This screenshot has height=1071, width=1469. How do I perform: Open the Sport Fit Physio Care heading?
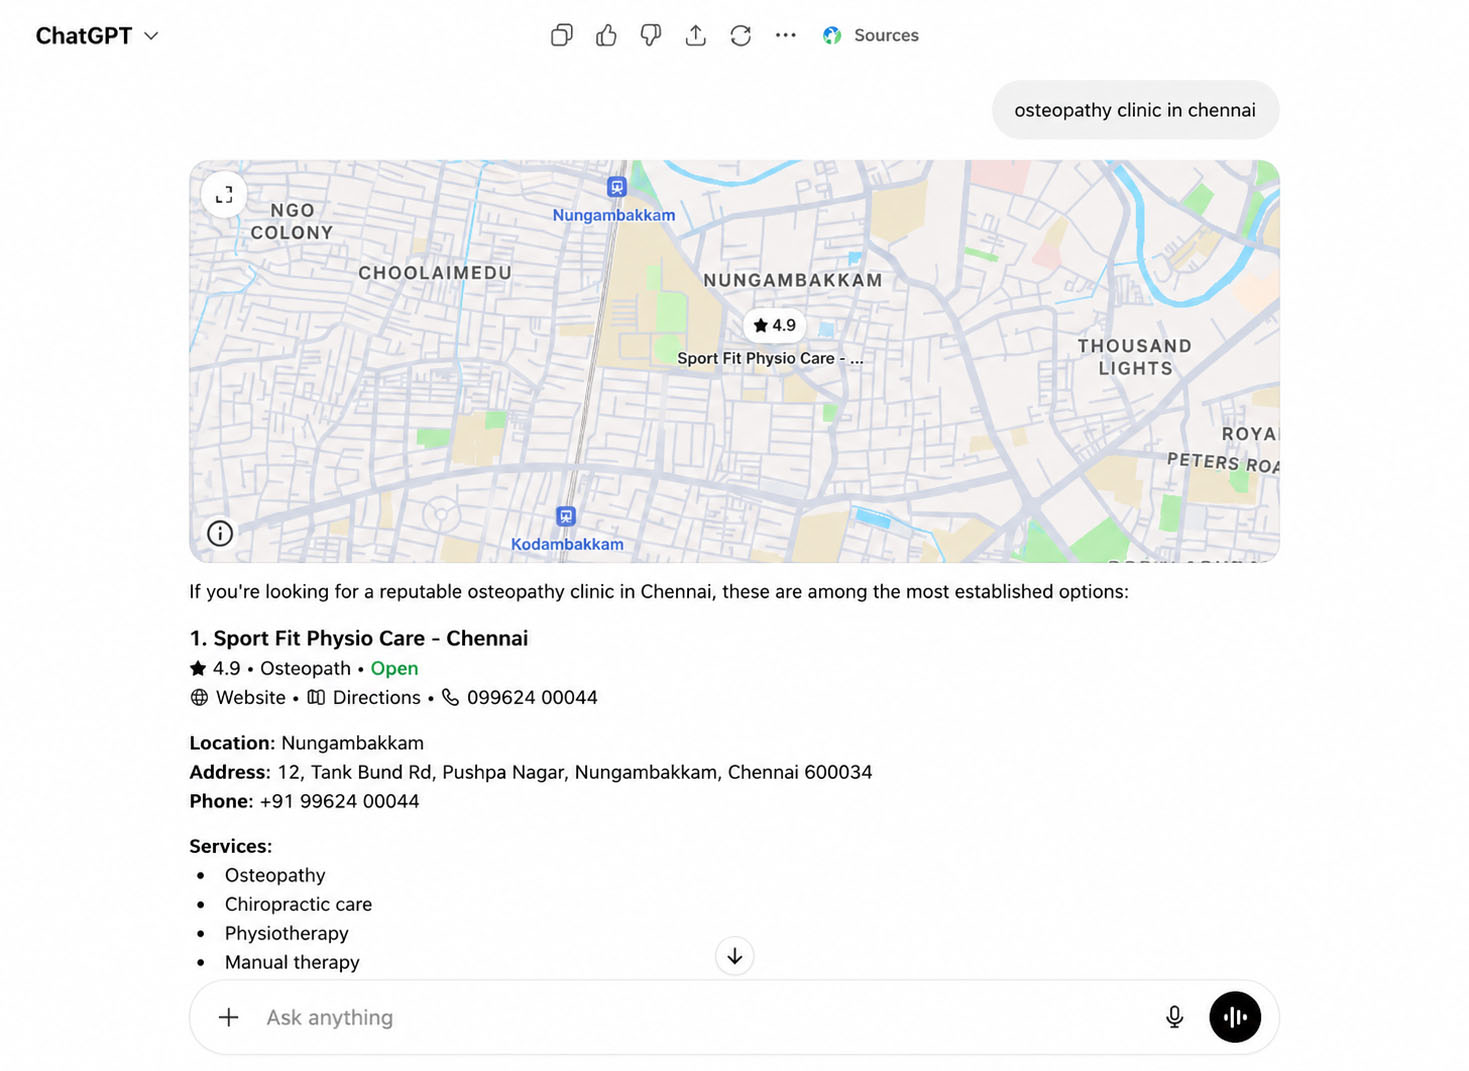(x=359, y=638)
